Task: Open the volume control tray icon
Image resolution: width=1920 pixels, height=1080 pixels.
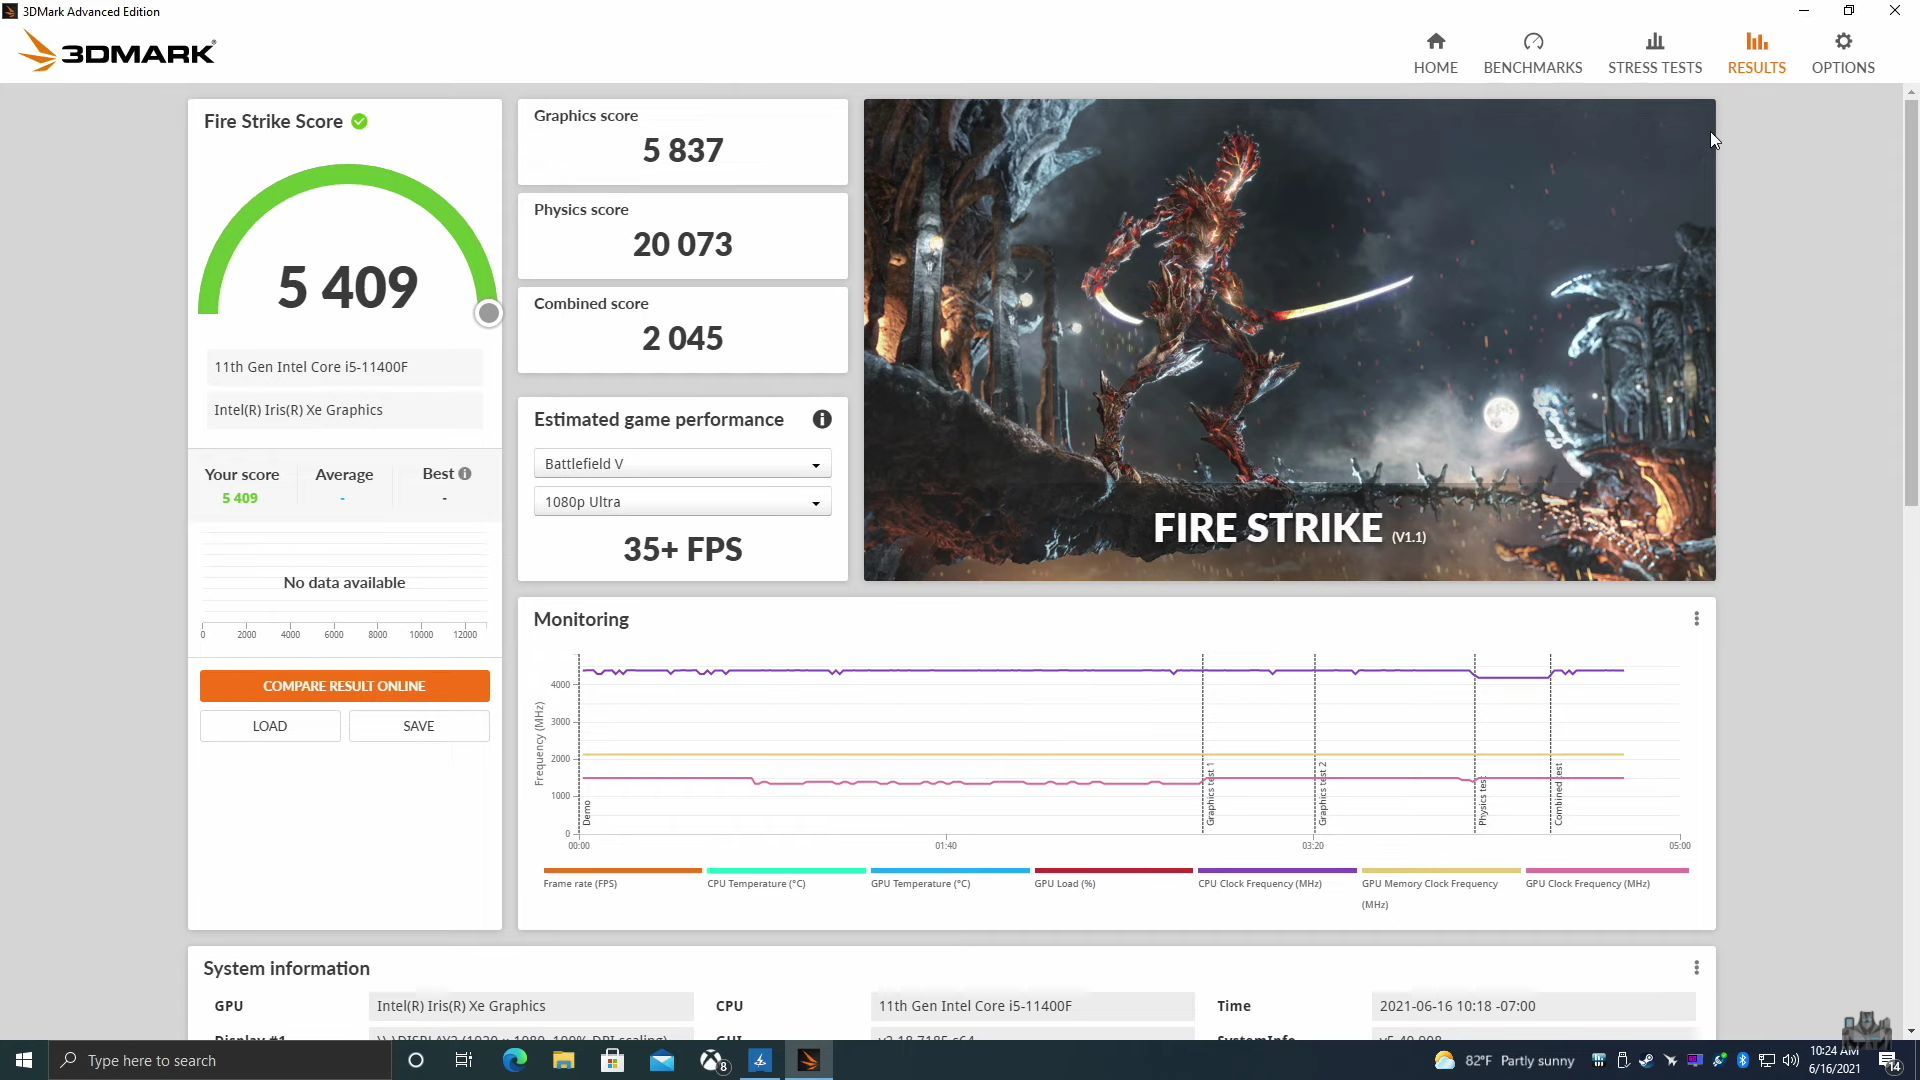Action: pyautogui.click(x=1790, y=1060)
